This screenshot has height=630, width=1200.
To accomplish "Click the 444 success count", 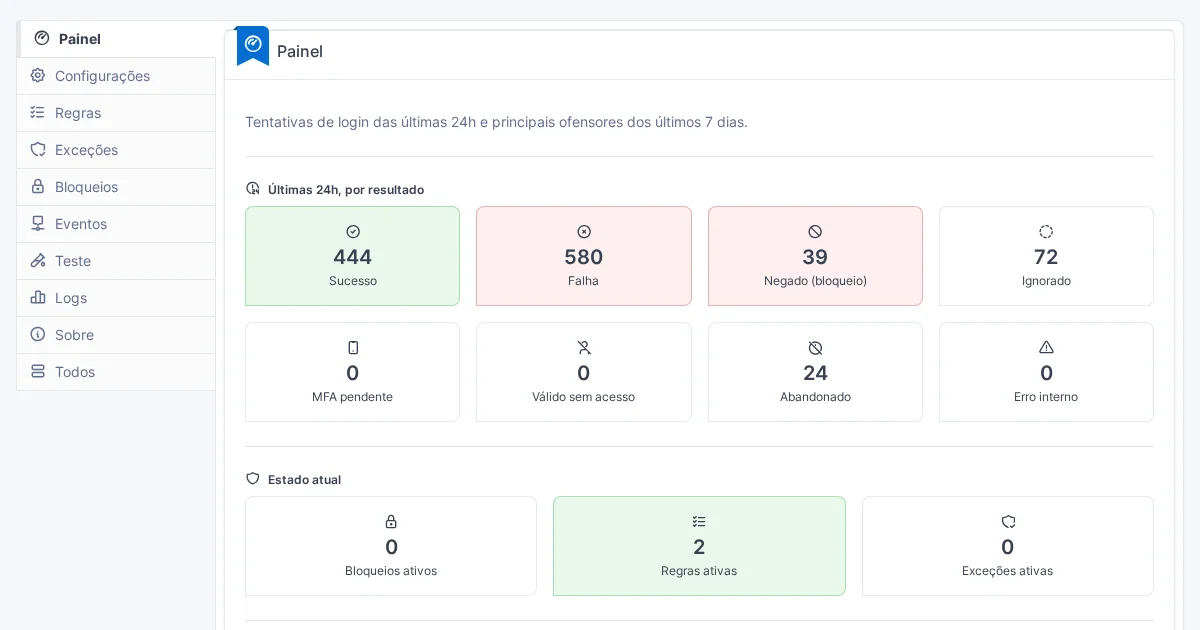I will point(353,257).
